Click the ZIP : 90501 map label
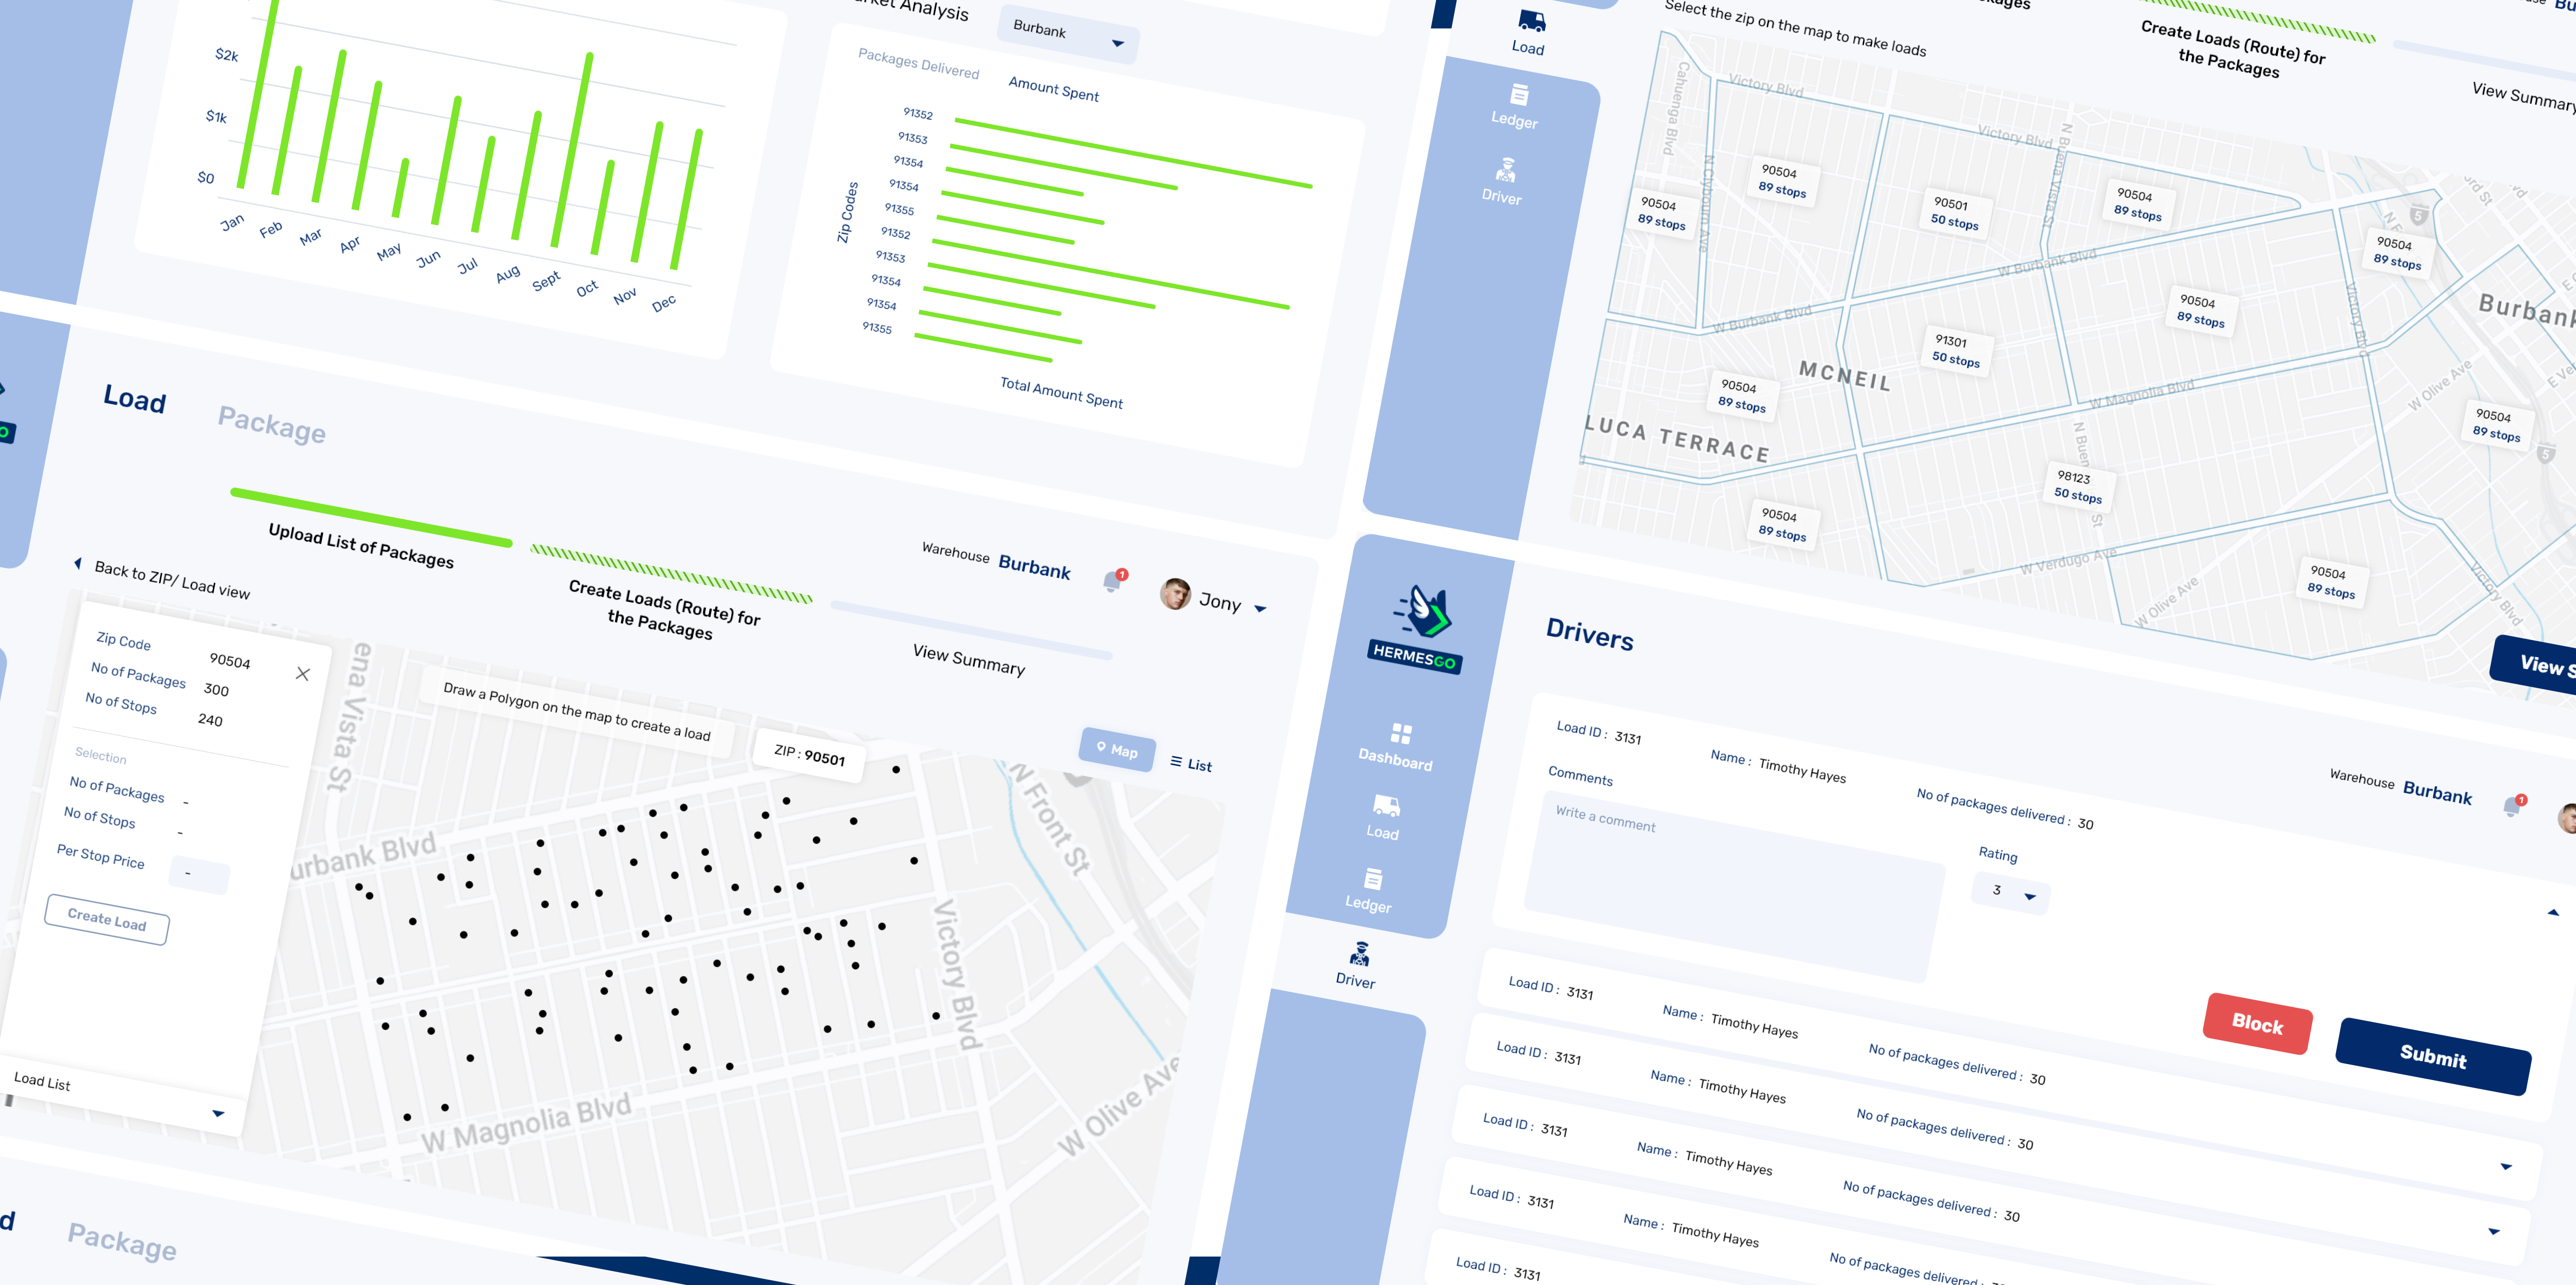The height and width of the screenshot is (1285, 2576). click(809, 755)
